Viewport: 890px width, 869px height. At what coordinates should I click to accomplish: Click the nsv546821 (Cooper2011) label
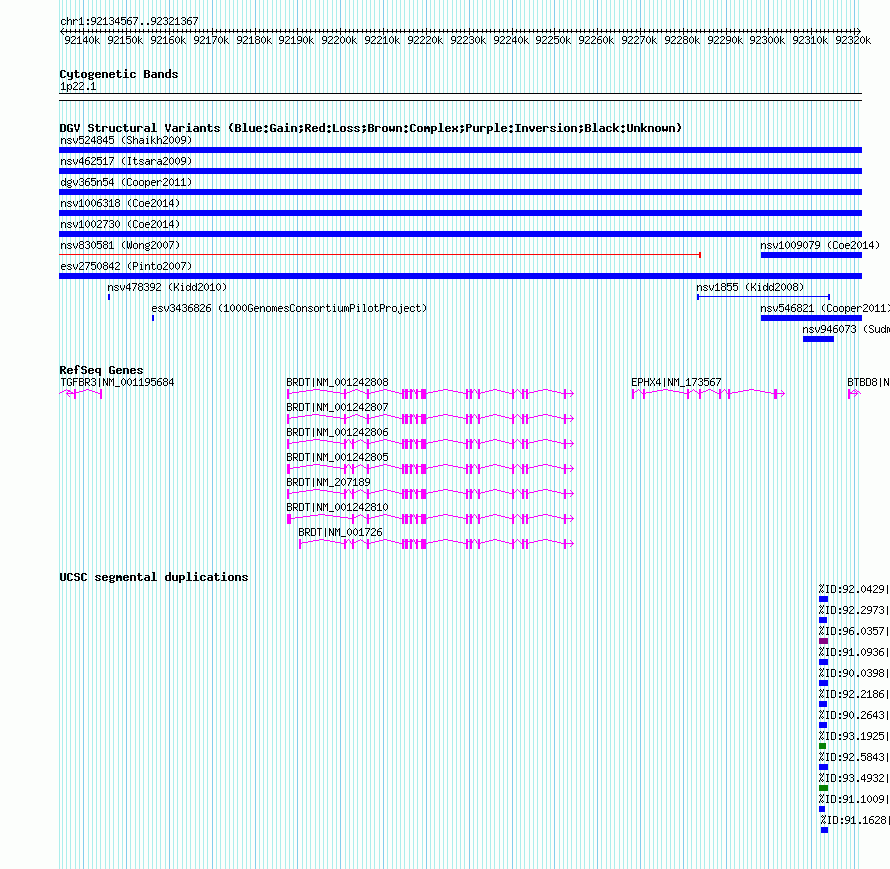coord(825,308)
